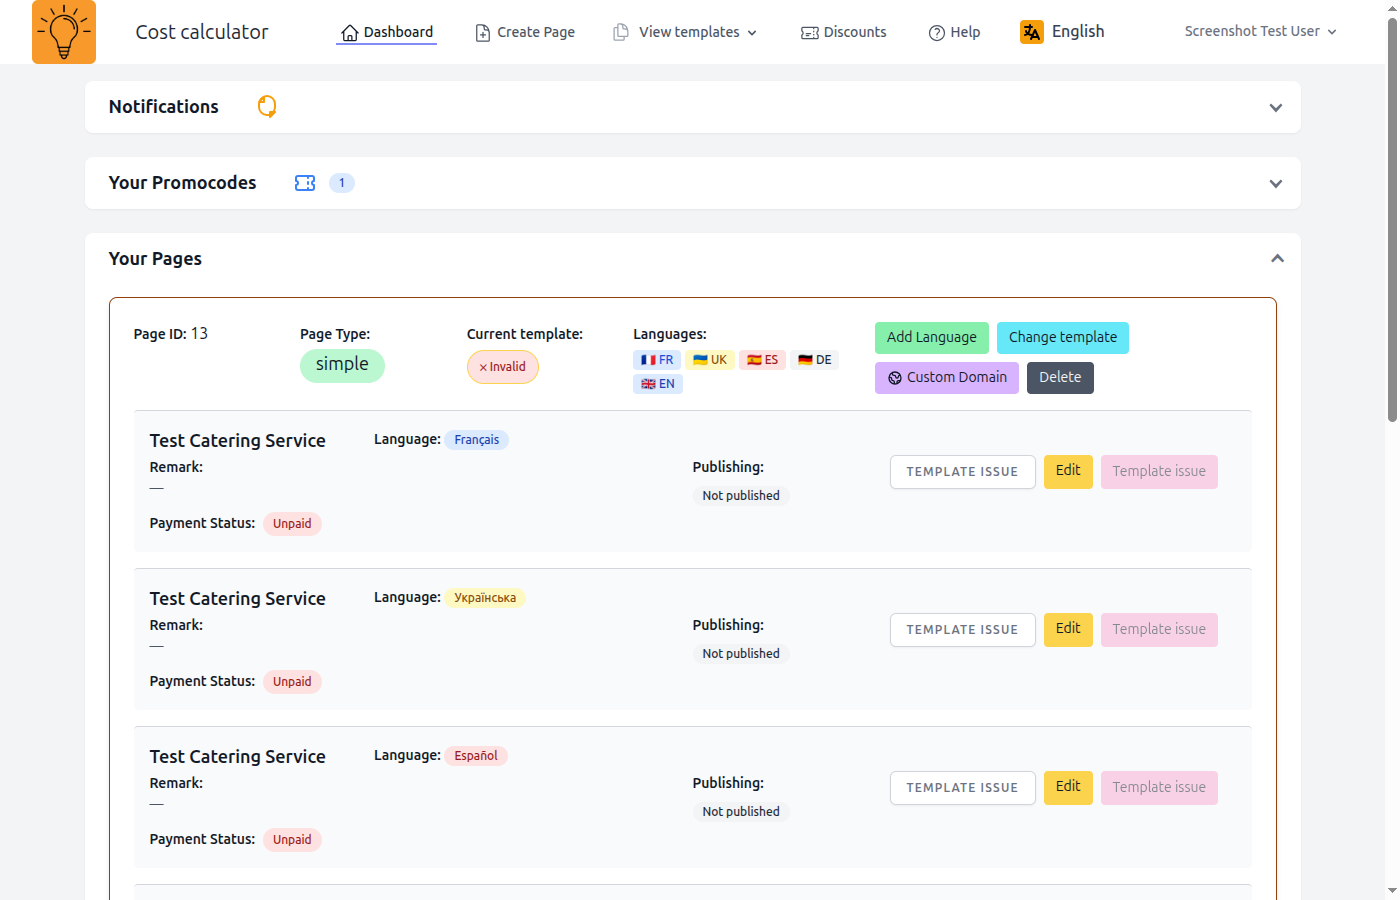
Task: Click the ES language flag badge
Action: (762, 360)
